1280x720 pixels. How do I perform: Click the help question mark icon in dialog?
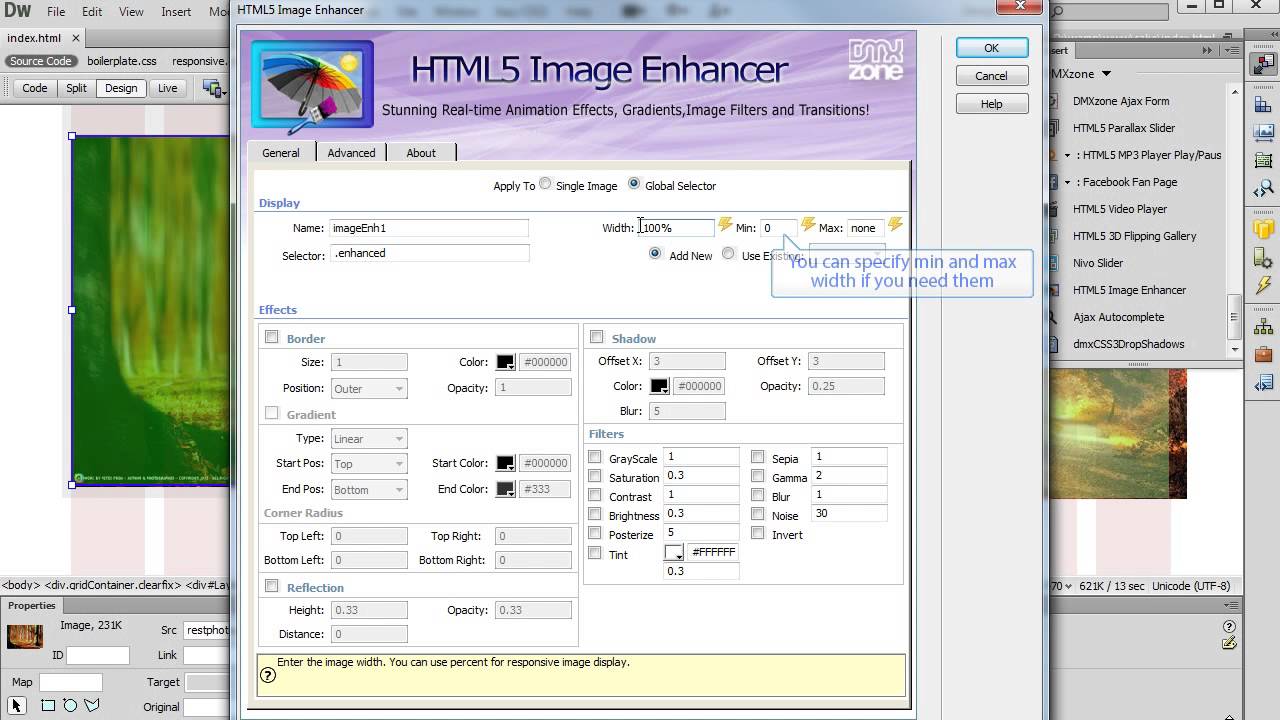click(x=267, y=676)
